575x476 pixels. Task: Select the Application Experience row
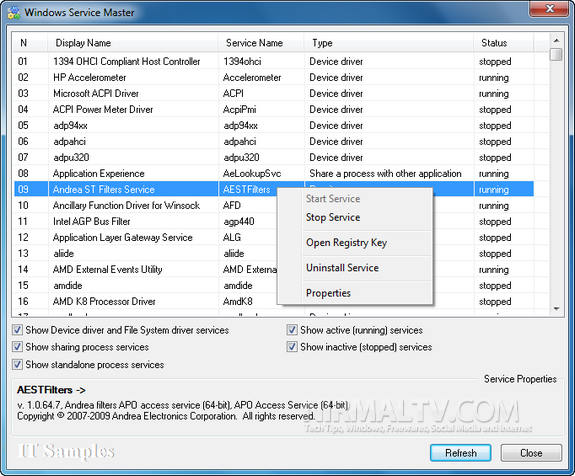274,173
